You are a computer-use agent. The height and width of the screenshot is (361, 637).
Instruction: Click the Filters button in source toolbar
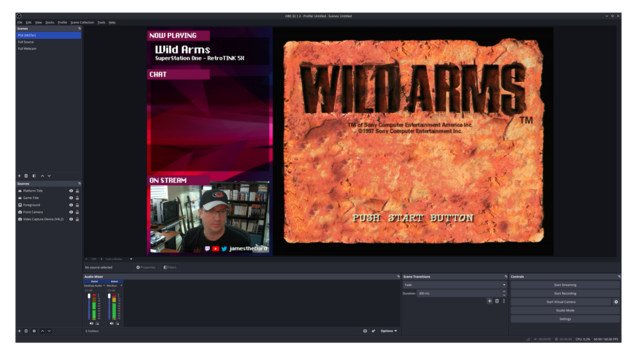point(170,267)
